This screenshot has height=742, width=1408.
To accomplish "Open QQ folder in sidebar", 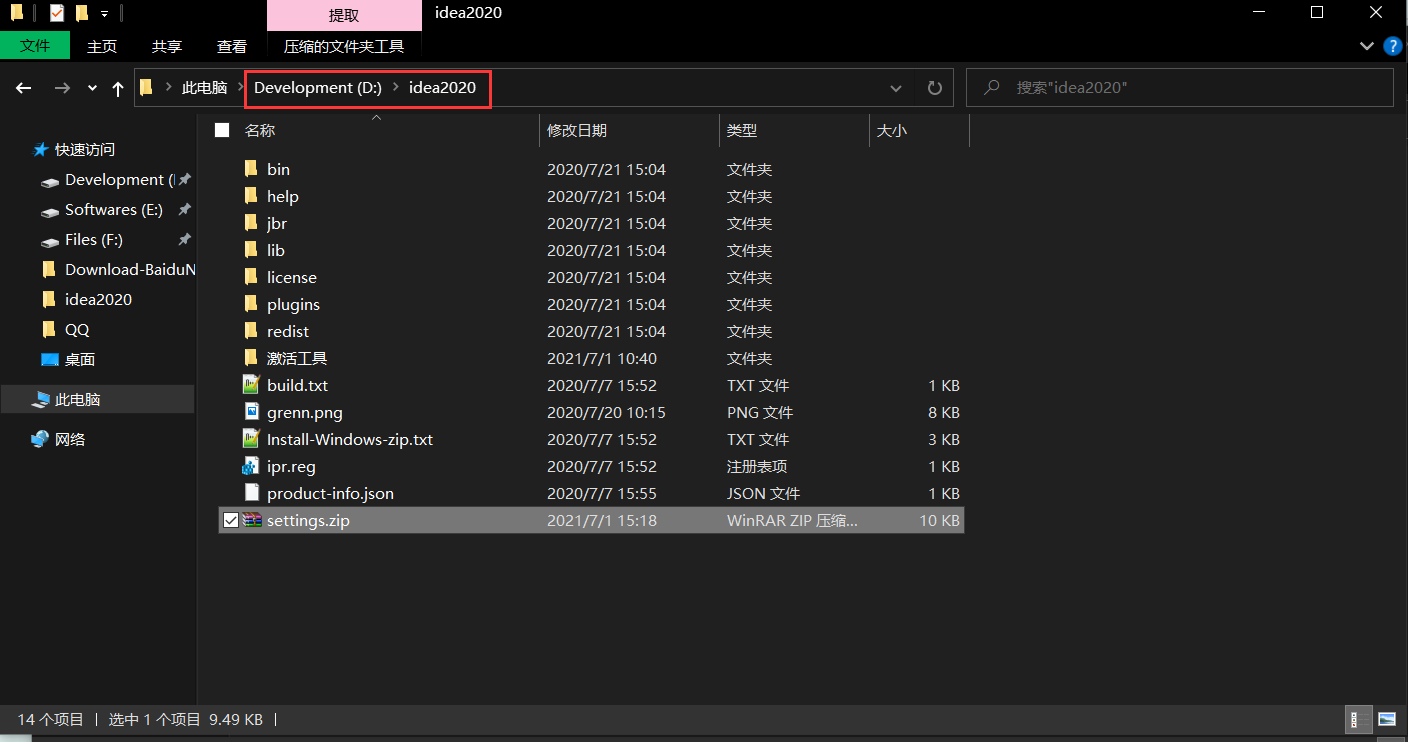I will (66, 330).
